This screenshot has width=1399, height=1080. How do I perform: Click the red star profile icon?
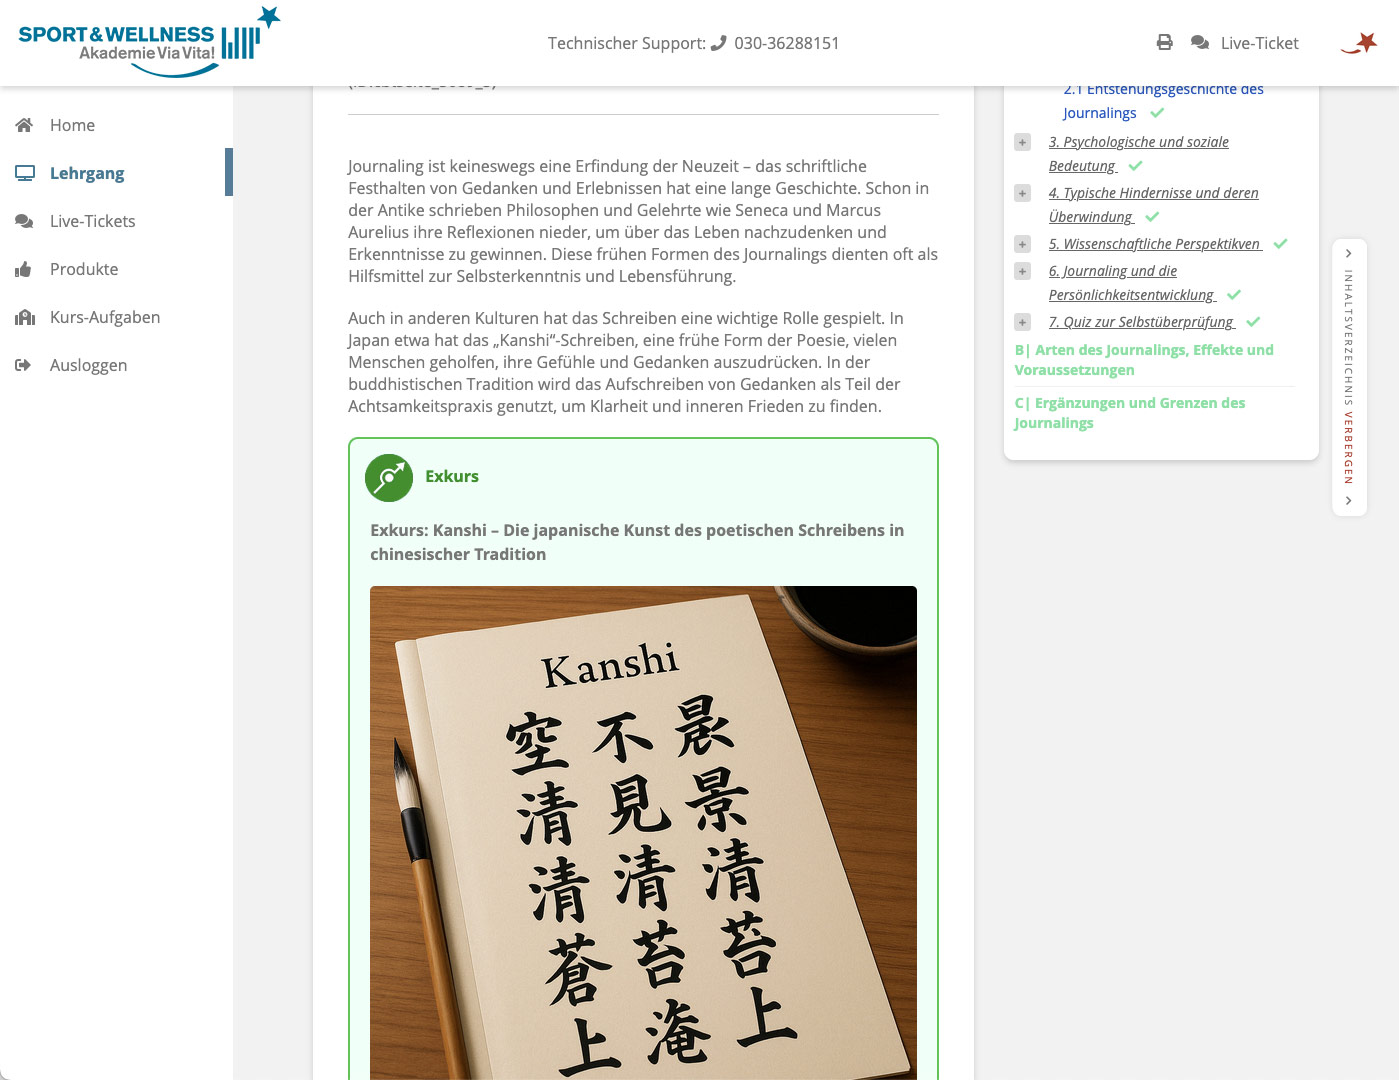point(1360,43)
